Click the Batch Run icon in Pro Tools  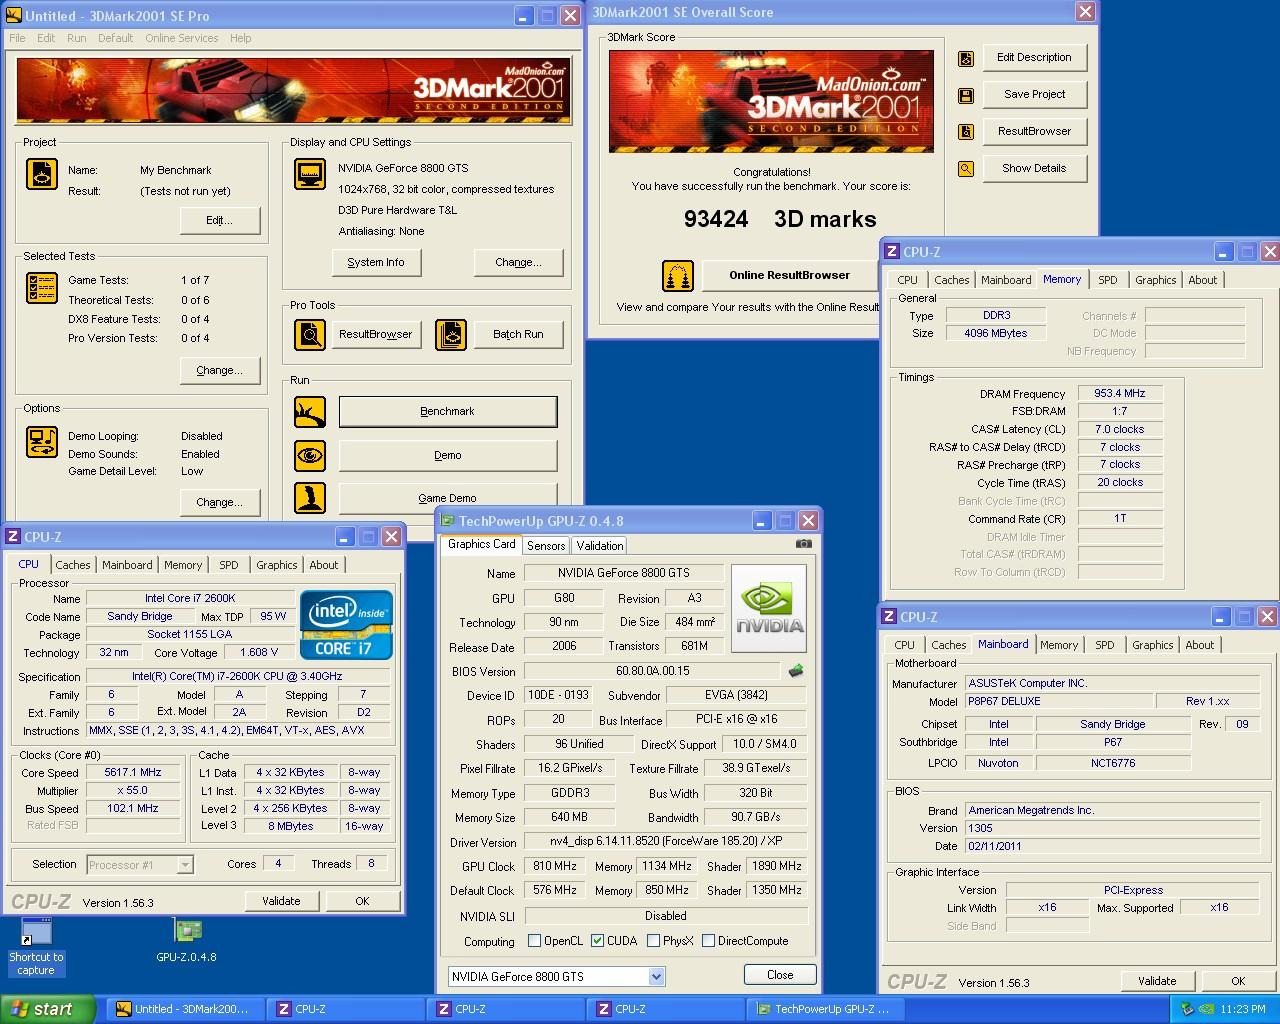pos(451,334)
